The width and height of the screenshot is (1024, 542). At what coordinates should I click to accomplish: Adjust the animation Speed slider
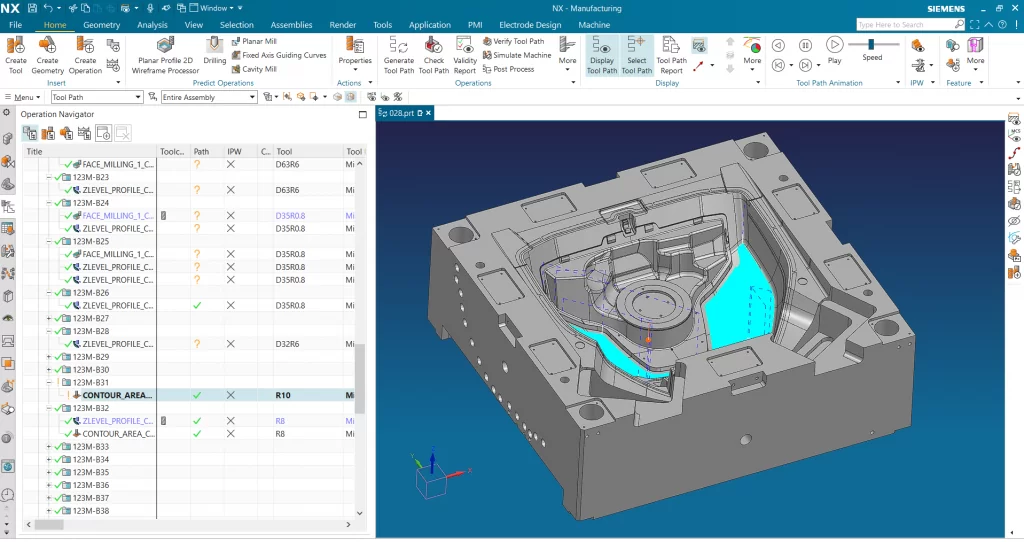[x=871, y=44]
